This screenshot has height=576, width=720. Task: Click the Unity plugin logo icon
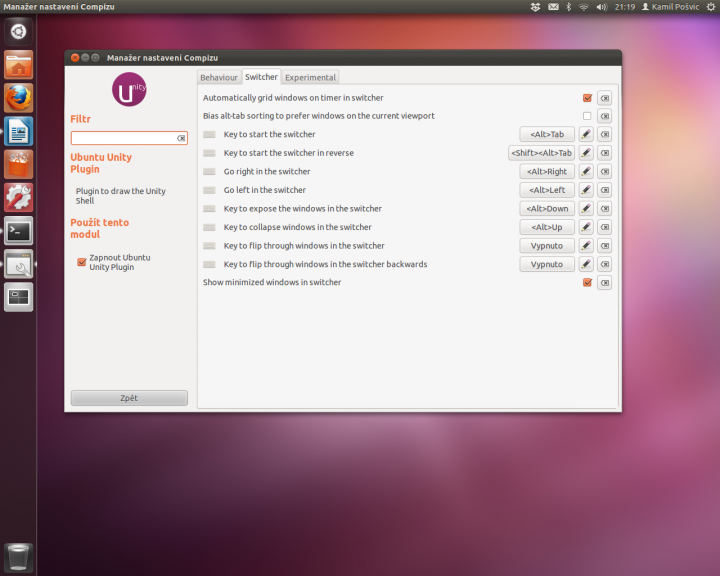(129, 89)
